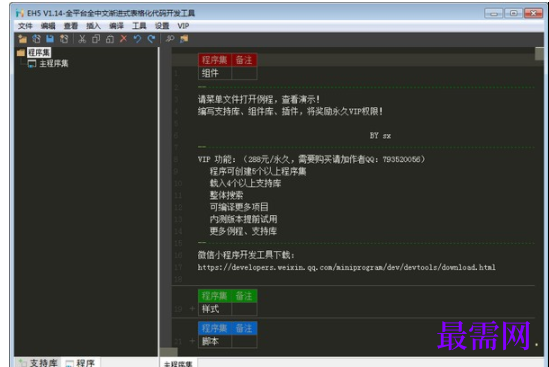This screenshot has height=367, width=549.
Task: Select the 程序集 root tree node
Action: point(39,53)
